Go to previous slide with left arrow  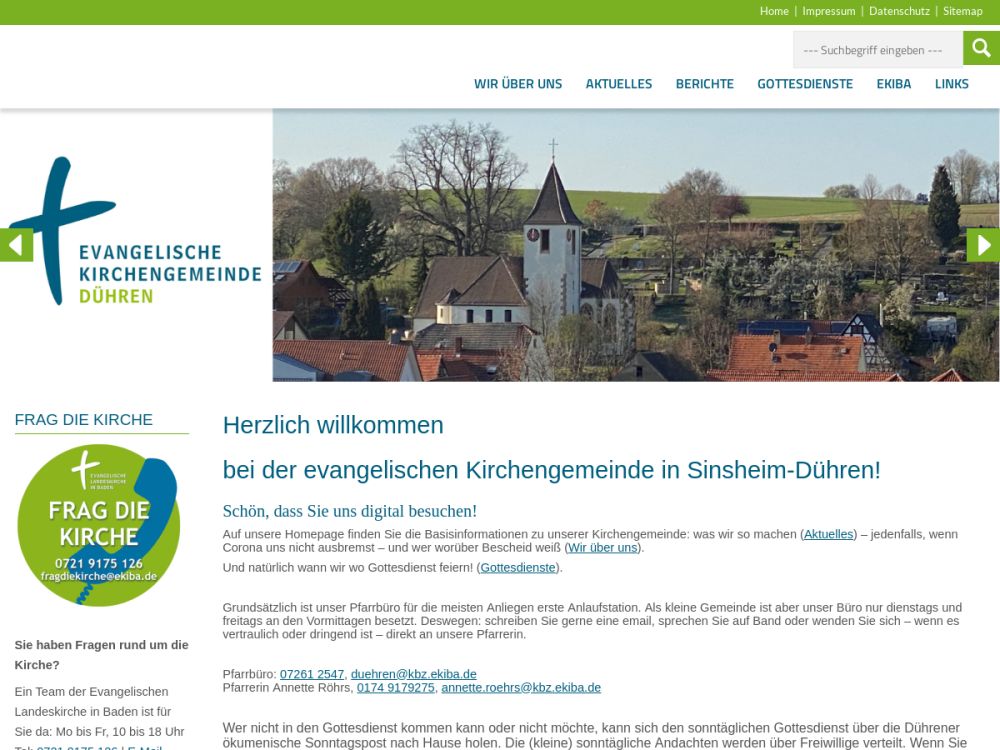16,245
